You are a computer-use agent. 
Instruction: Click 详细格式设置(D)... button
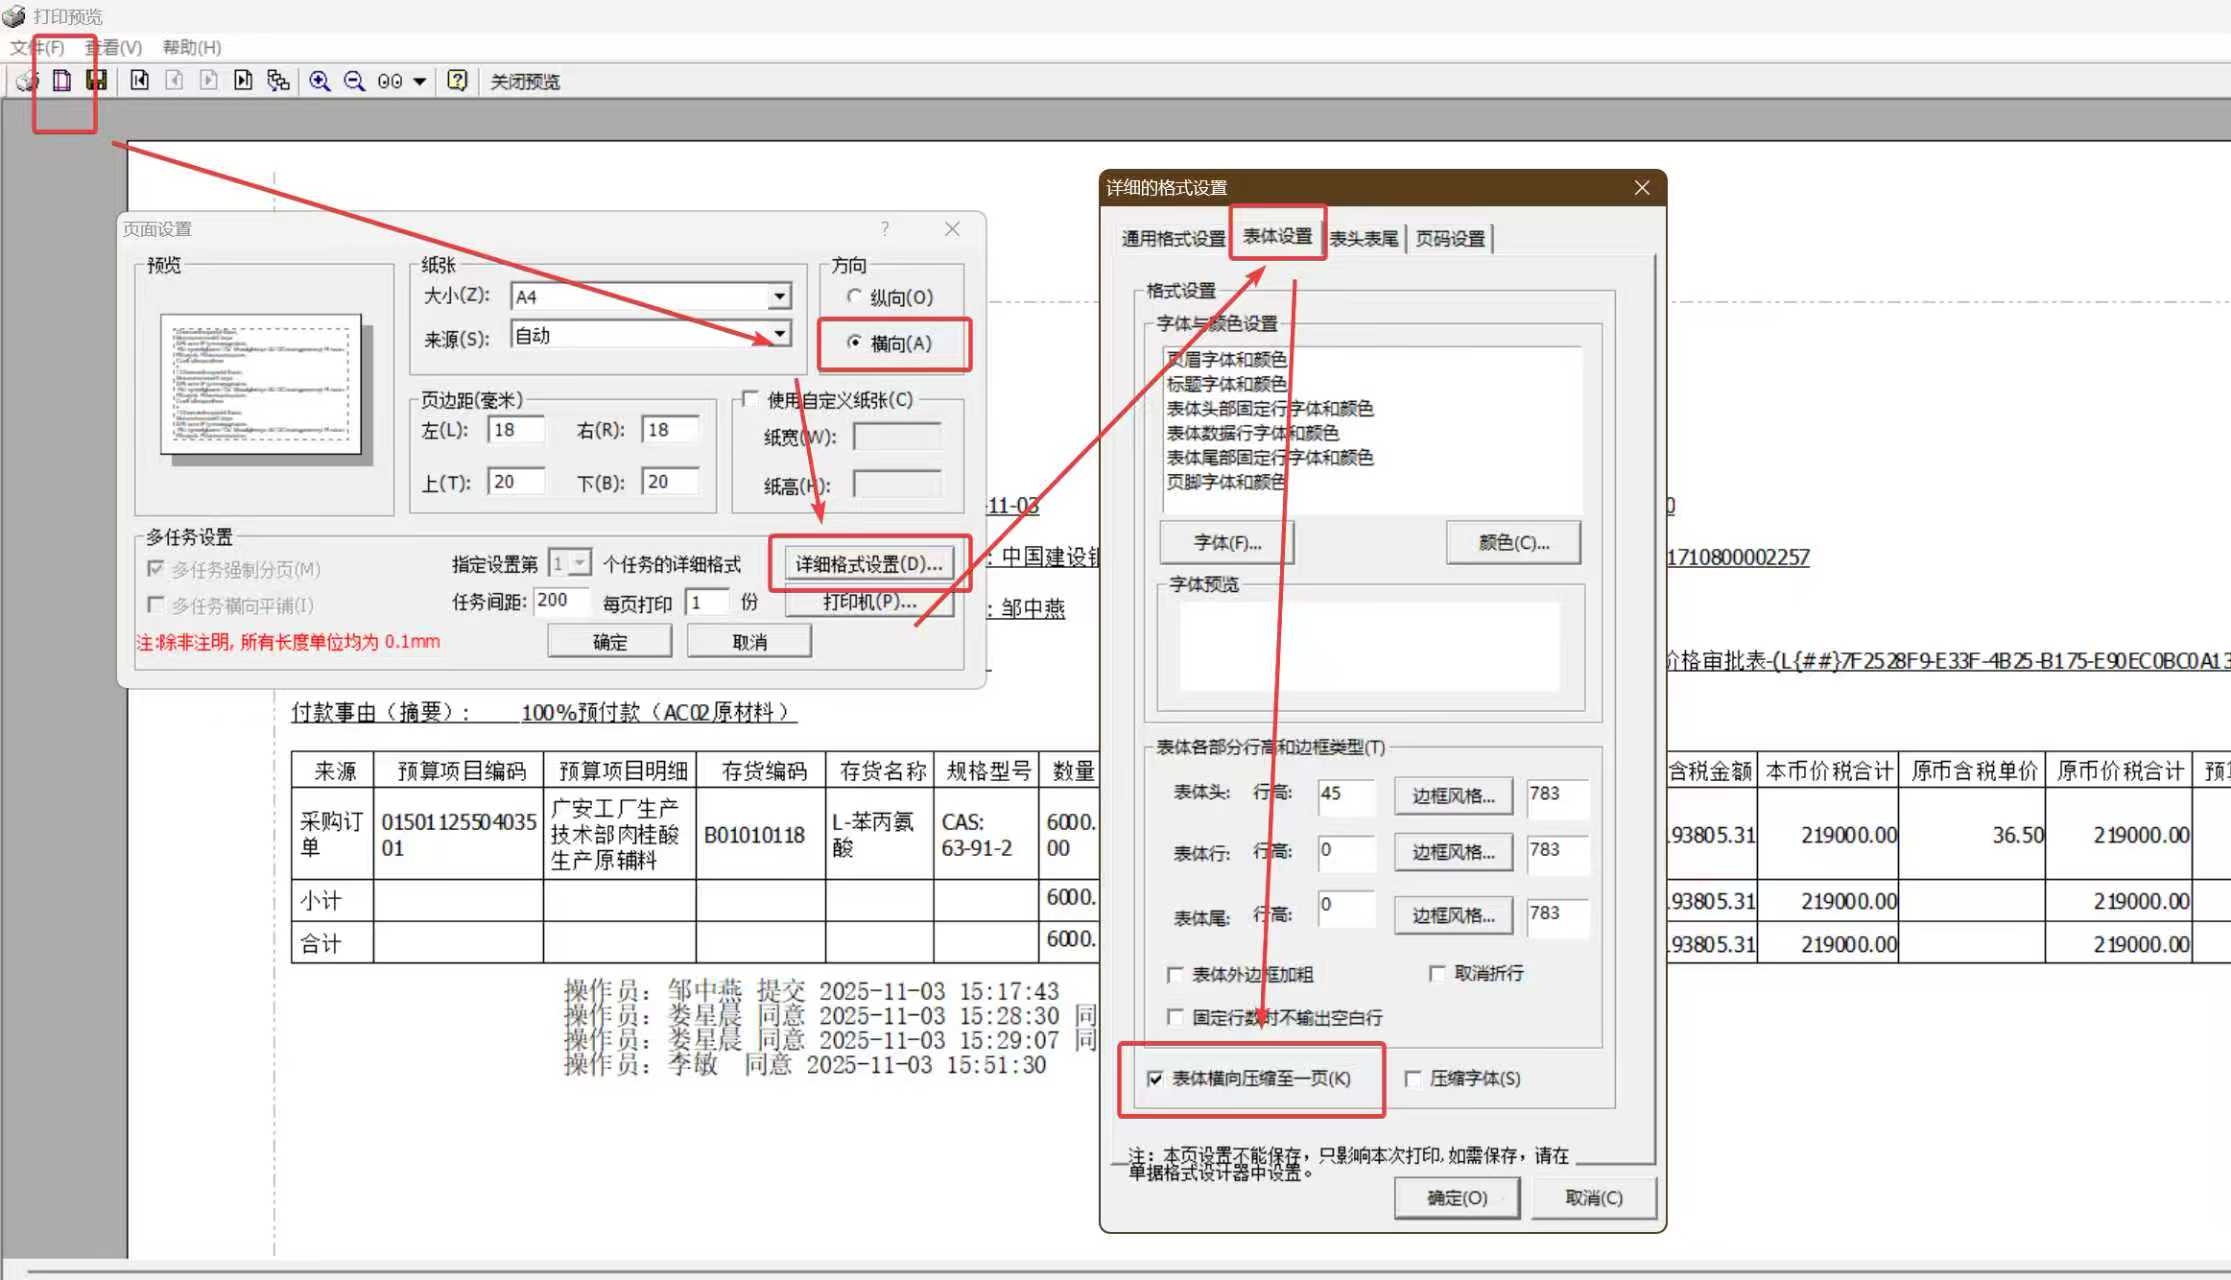tap(868, 564)
